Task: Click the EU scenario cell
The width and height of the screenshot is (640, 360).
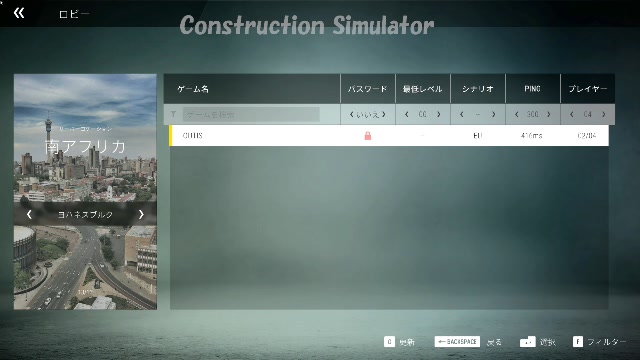Action: [478, 136]
